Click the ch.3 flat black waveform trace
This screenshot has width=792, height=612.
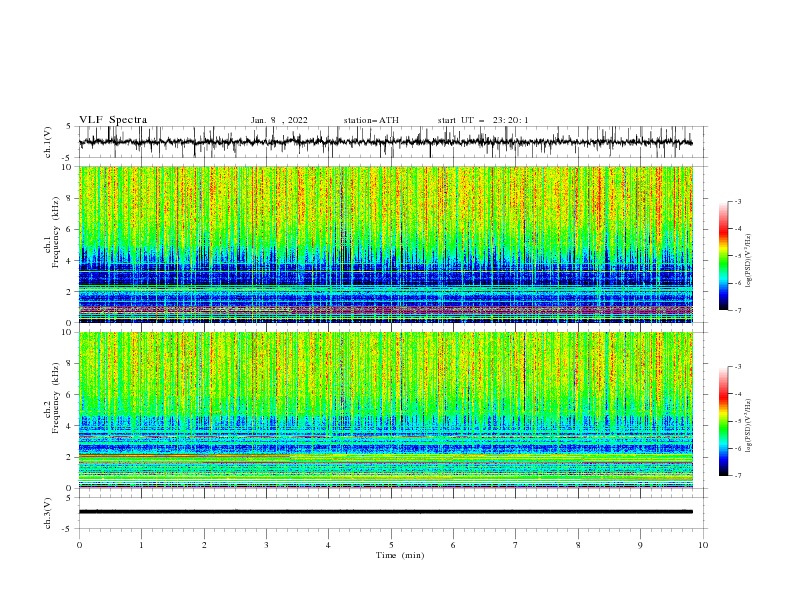click(x=385, y=512)
